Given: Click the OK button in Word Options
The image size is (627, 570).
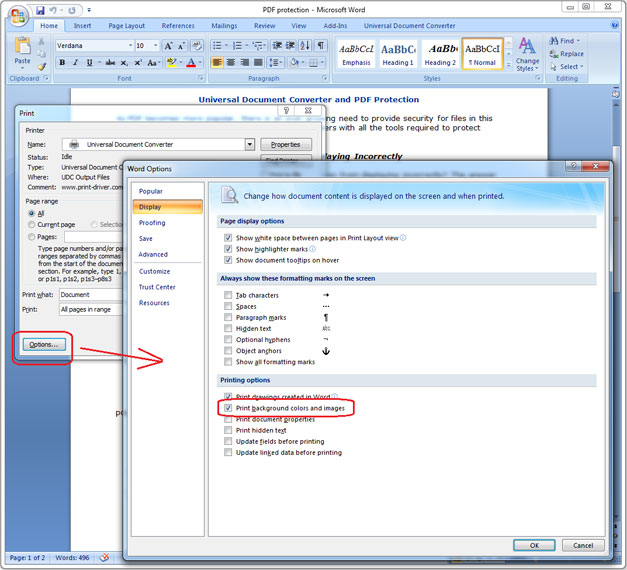Looking at the screenshot, I should [534, 545].
